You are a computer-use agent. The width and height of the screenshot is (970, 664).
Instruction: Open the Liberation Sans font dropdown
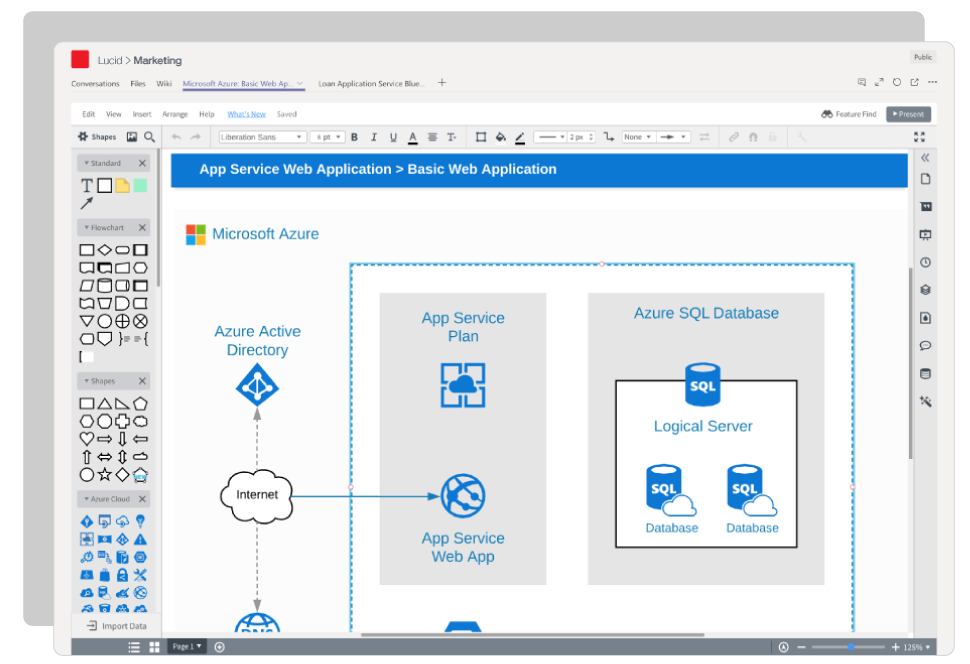tap(262, 137)
